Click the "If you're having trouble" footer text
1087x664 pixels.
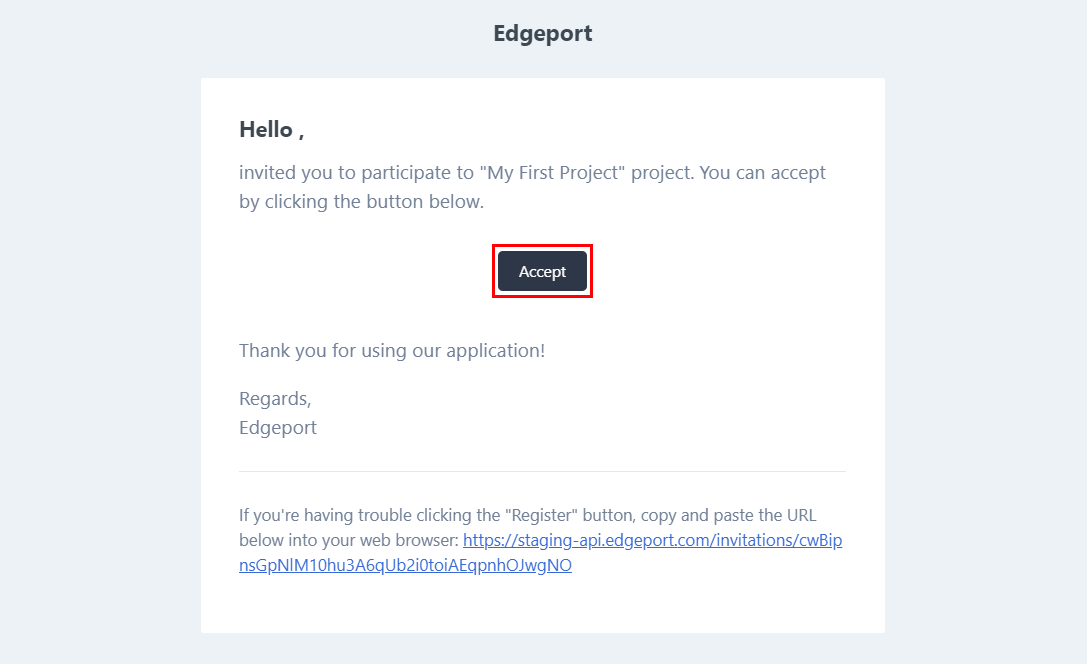pos(318,516)
